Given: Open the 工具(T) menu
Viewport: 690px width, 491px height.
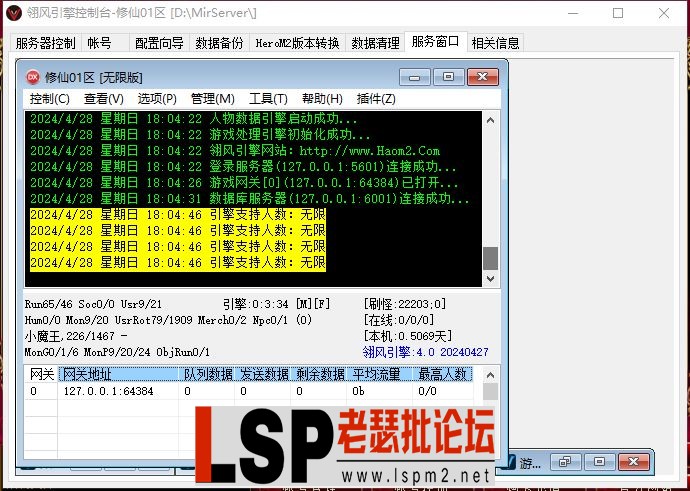Looking at the screenshot, I should click(x=268, y=99).
